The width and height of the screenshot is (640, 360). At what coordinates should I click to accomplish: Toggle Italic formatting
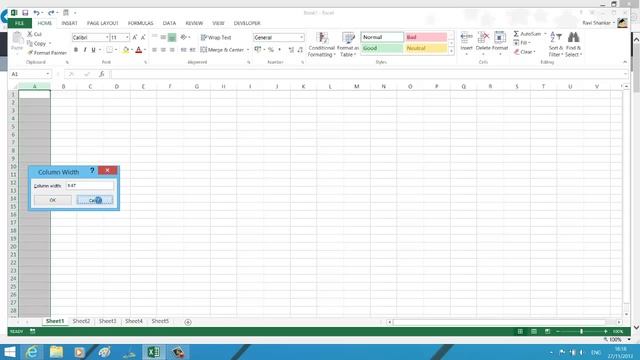tap(84, 50)
